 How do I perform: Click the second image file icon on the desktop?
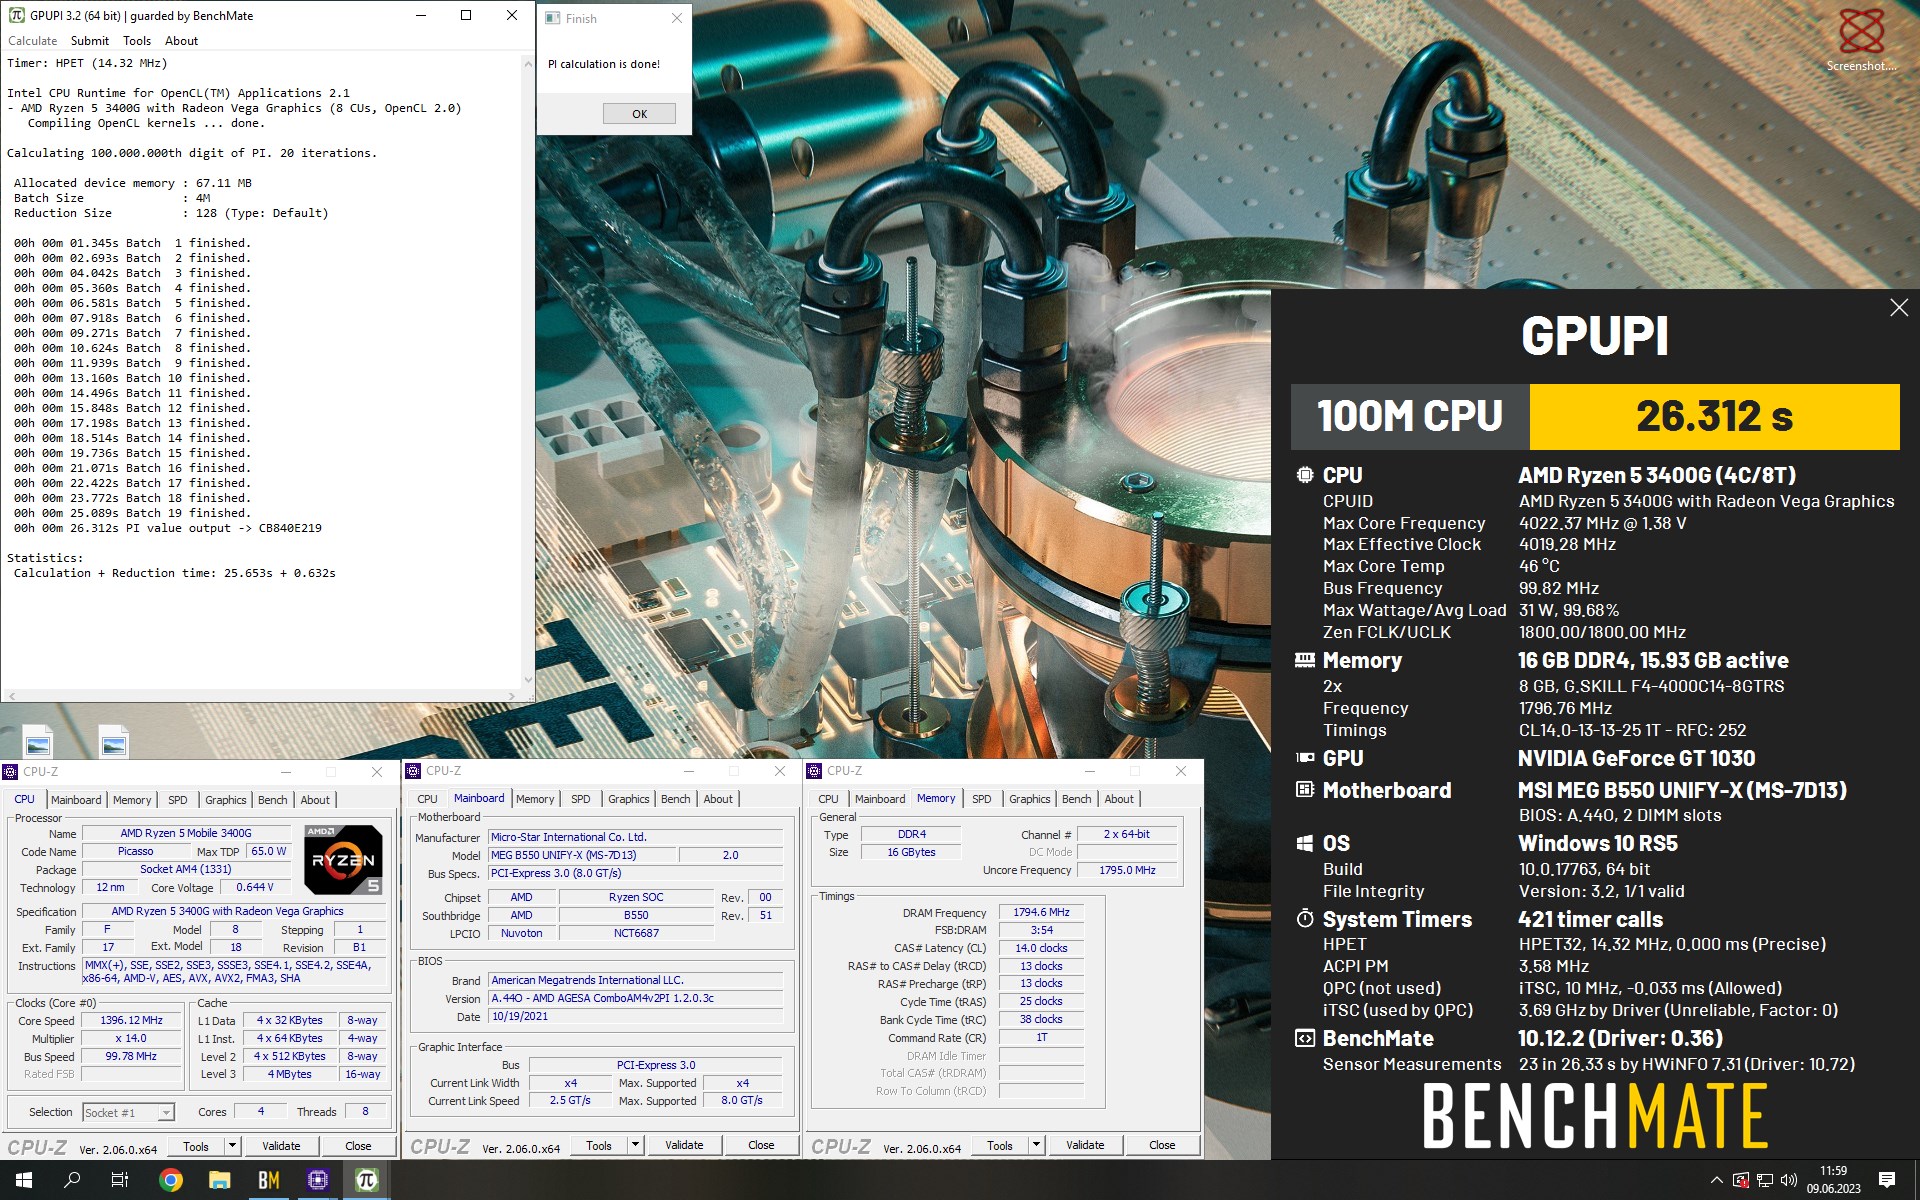pos(114,741)
